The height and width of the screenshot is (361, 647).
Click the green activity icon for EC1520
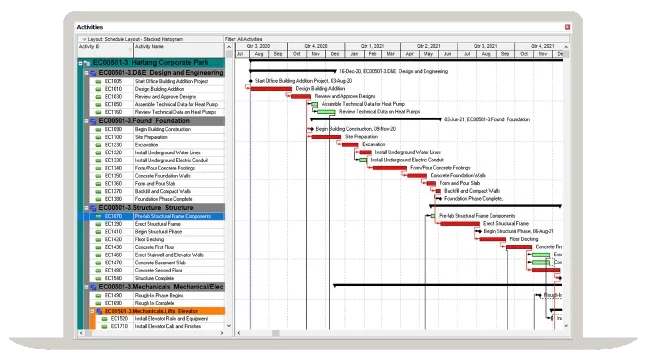tap(104, 319)
